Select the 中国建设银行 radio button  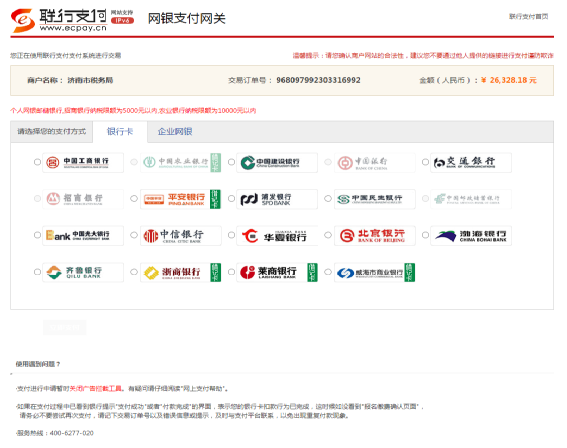click(x=231, y=162)
